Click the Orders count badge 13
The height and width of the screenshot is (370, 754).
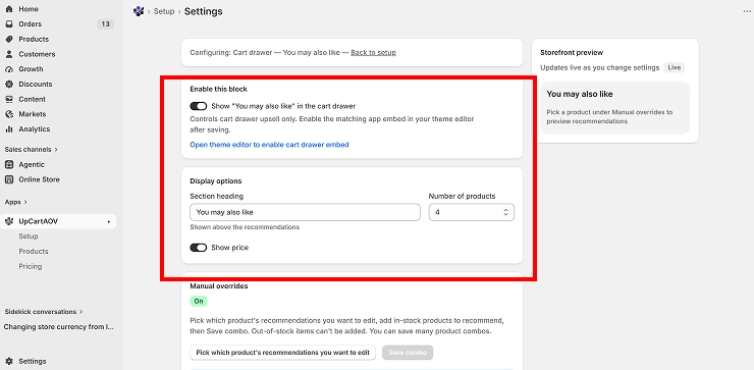point(105,24)
